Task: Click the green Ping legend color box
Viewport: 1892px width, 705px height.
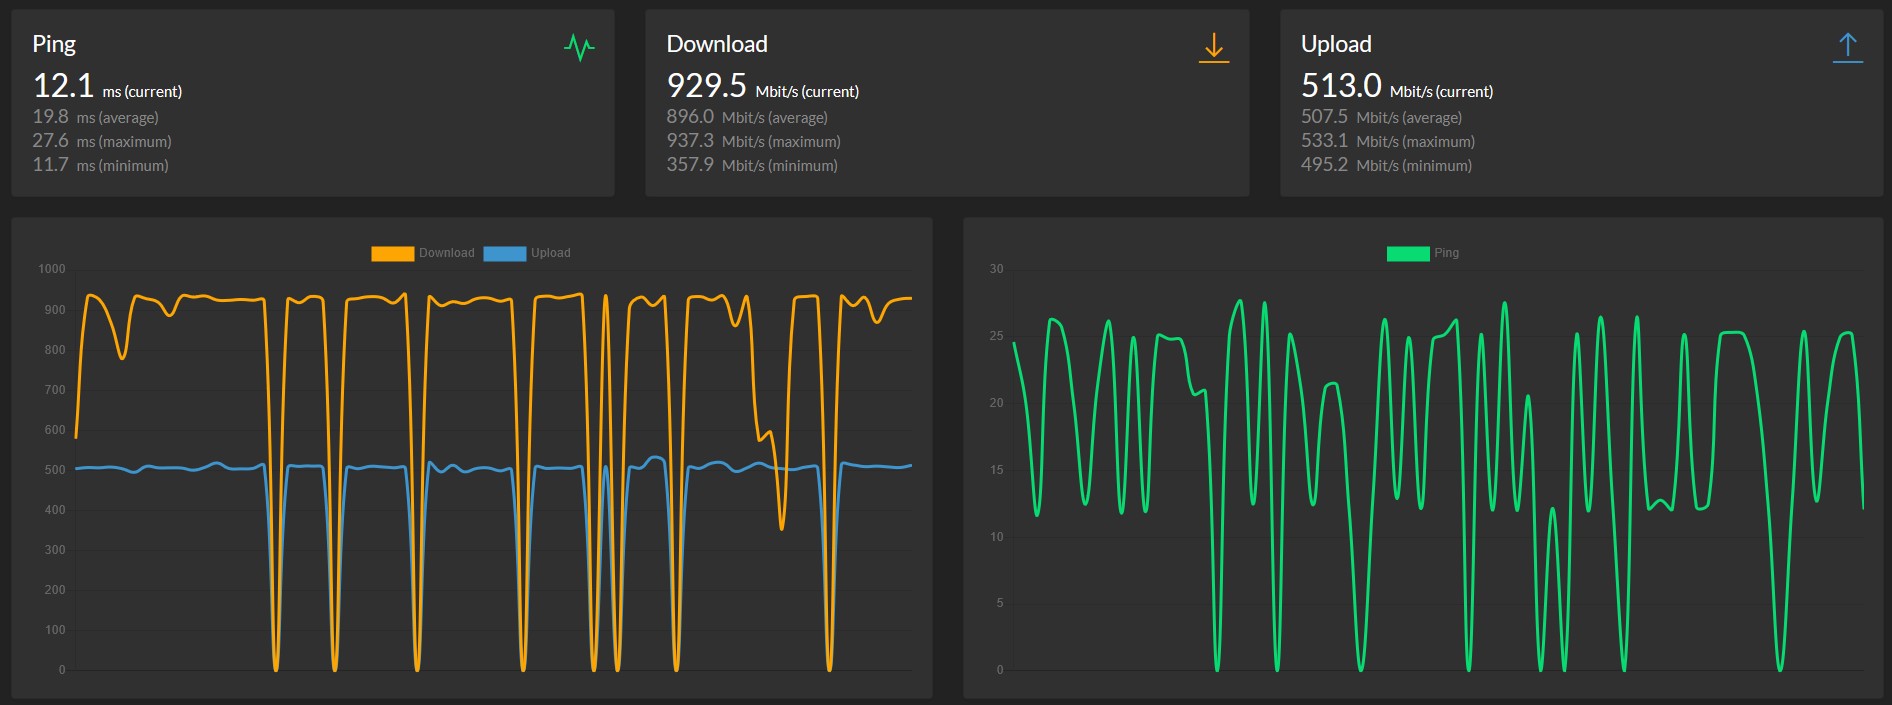Action: pos(1407,254)
